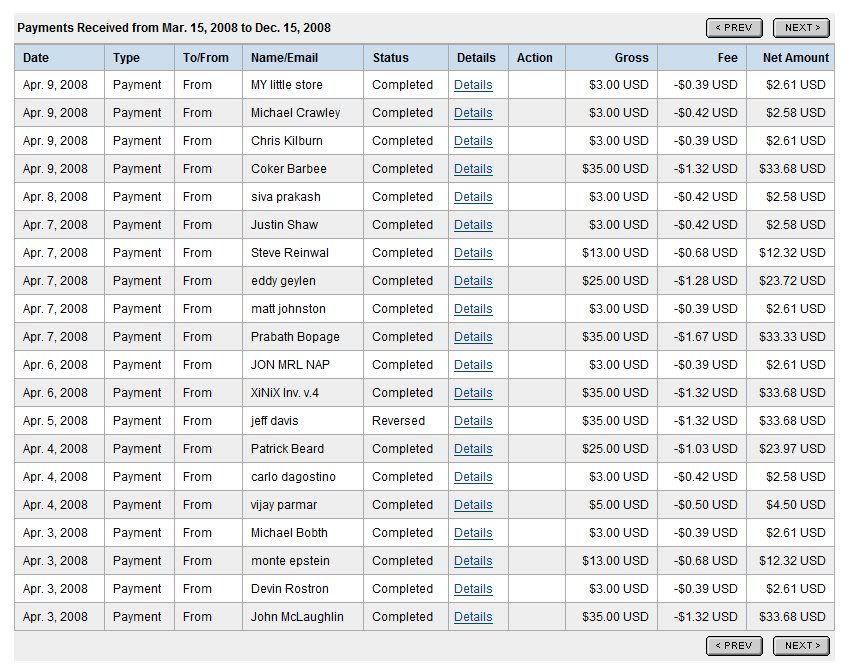Screen dimensions: 850x666
Task: Open Details for Prabath Bopage payment
Action: point(473,337)
